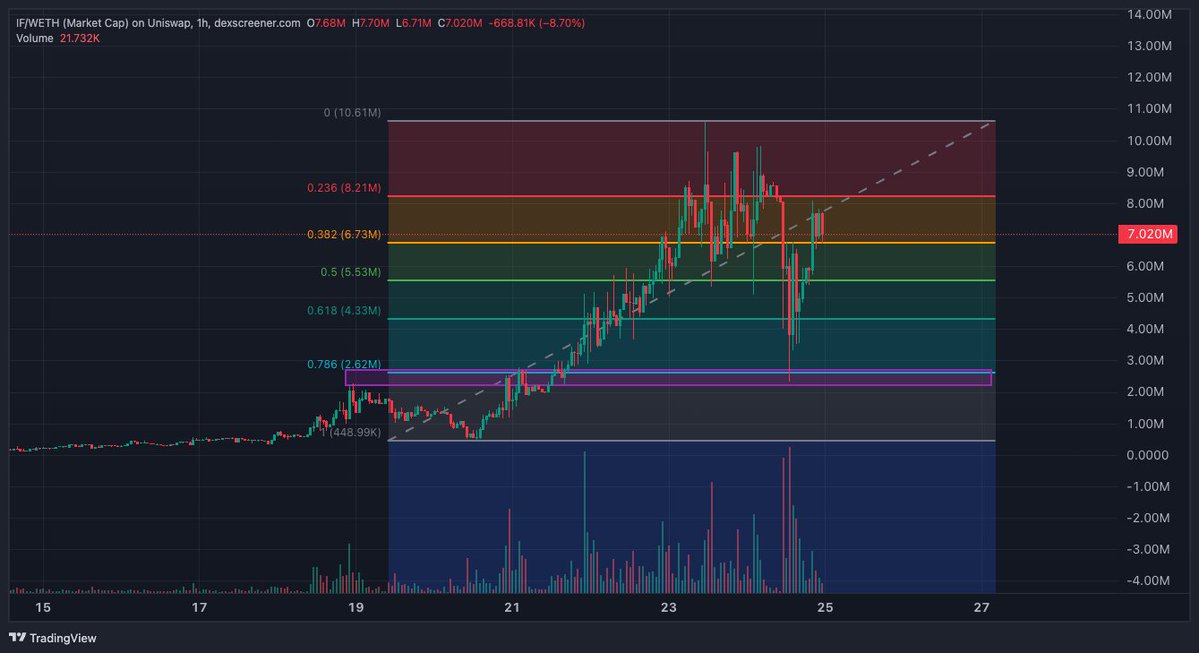Click the TradingView logo
1199x653 pixels.
pyautogui.click(x=53, y=638)
